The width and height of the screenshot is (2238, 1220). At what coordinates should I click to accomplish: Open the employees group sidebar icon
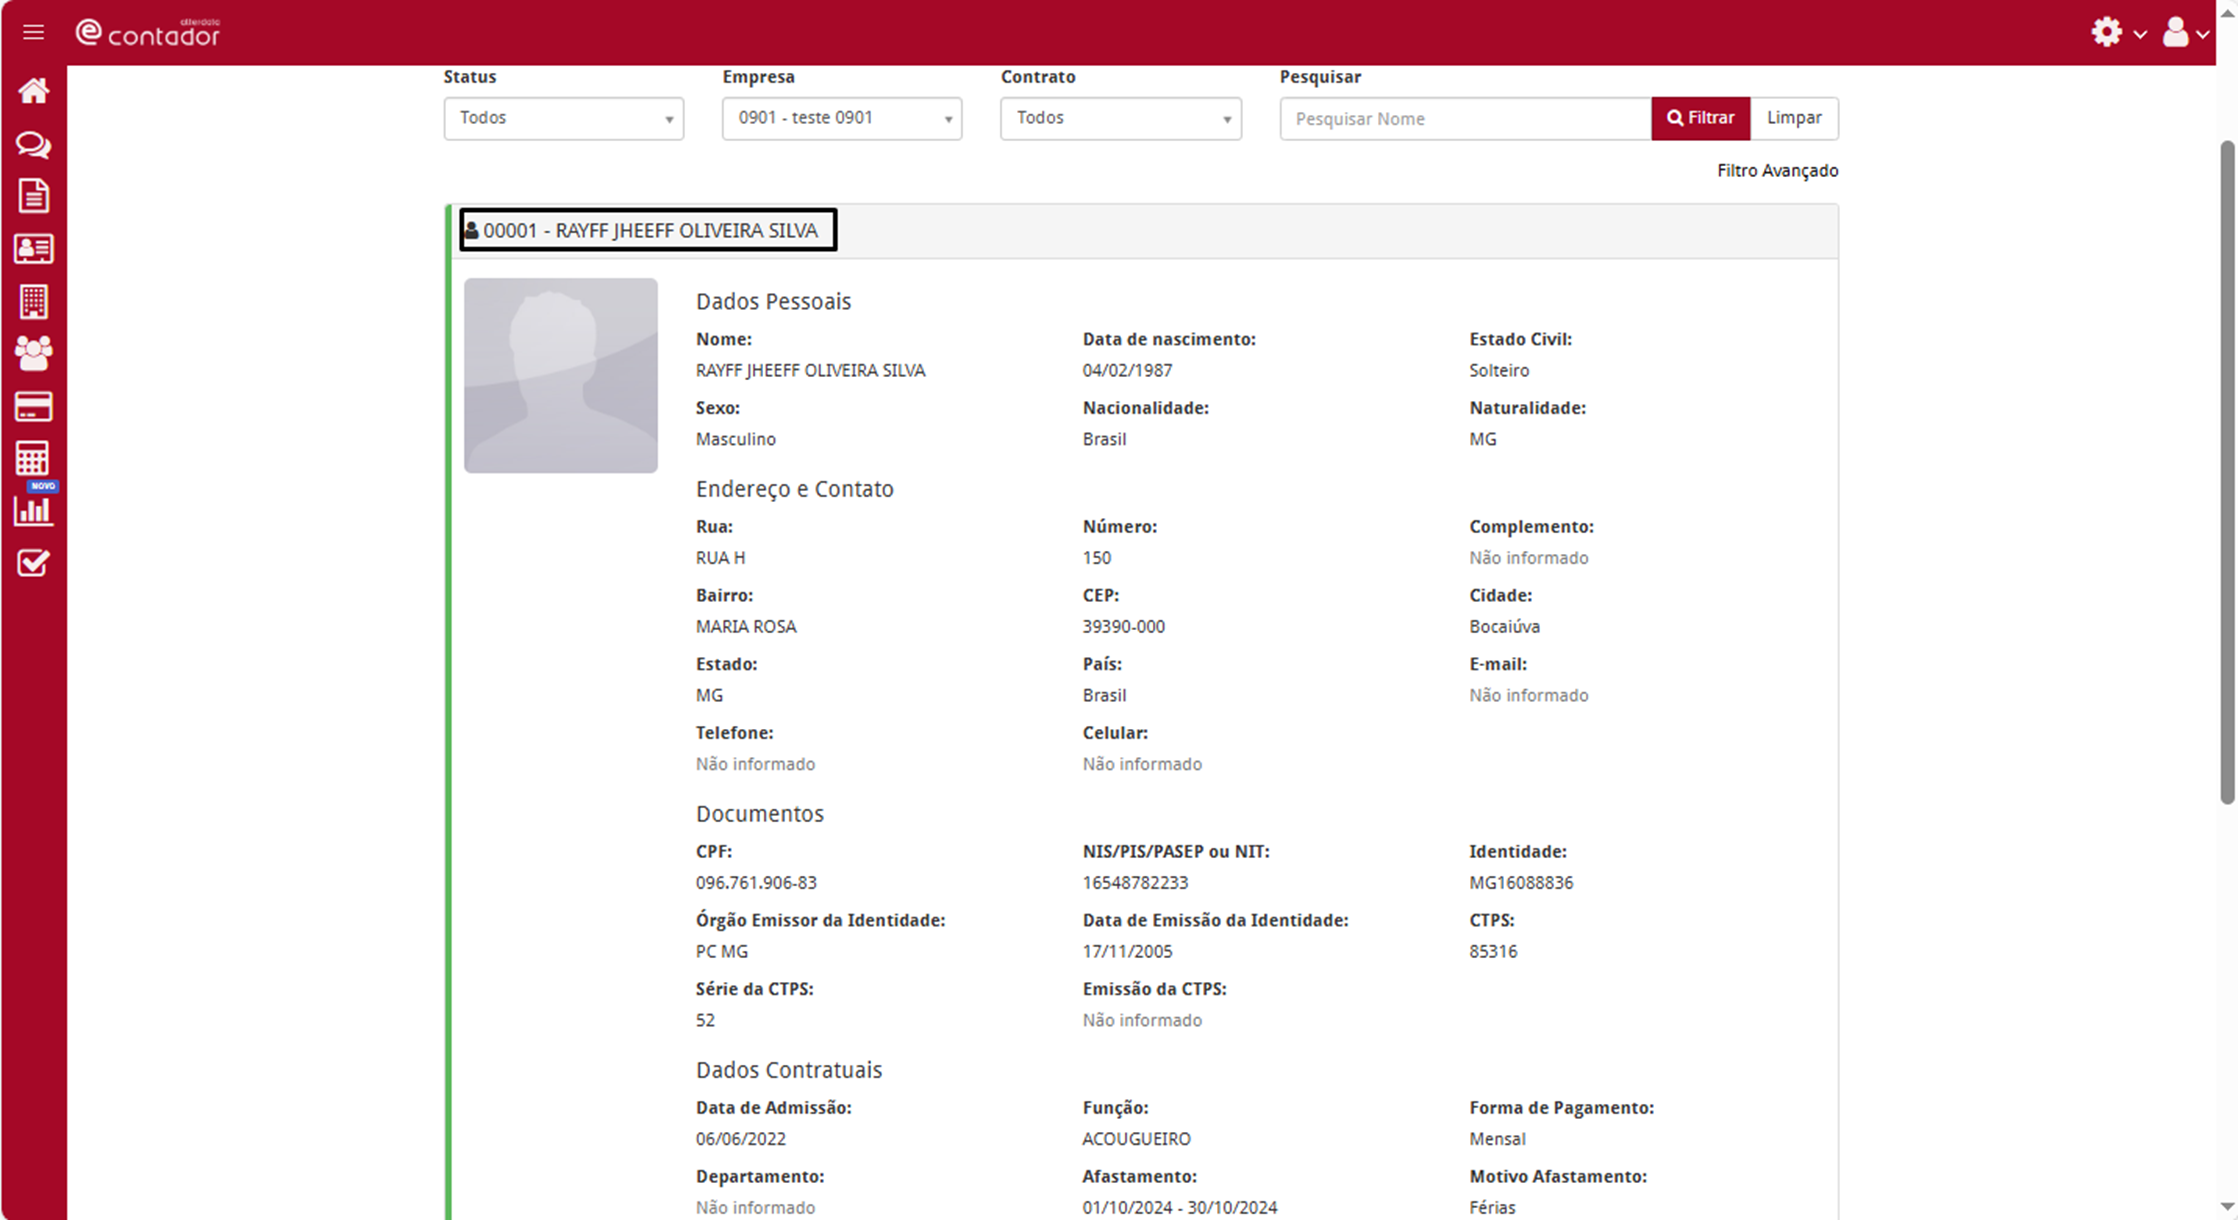click(x=33, y=353)
